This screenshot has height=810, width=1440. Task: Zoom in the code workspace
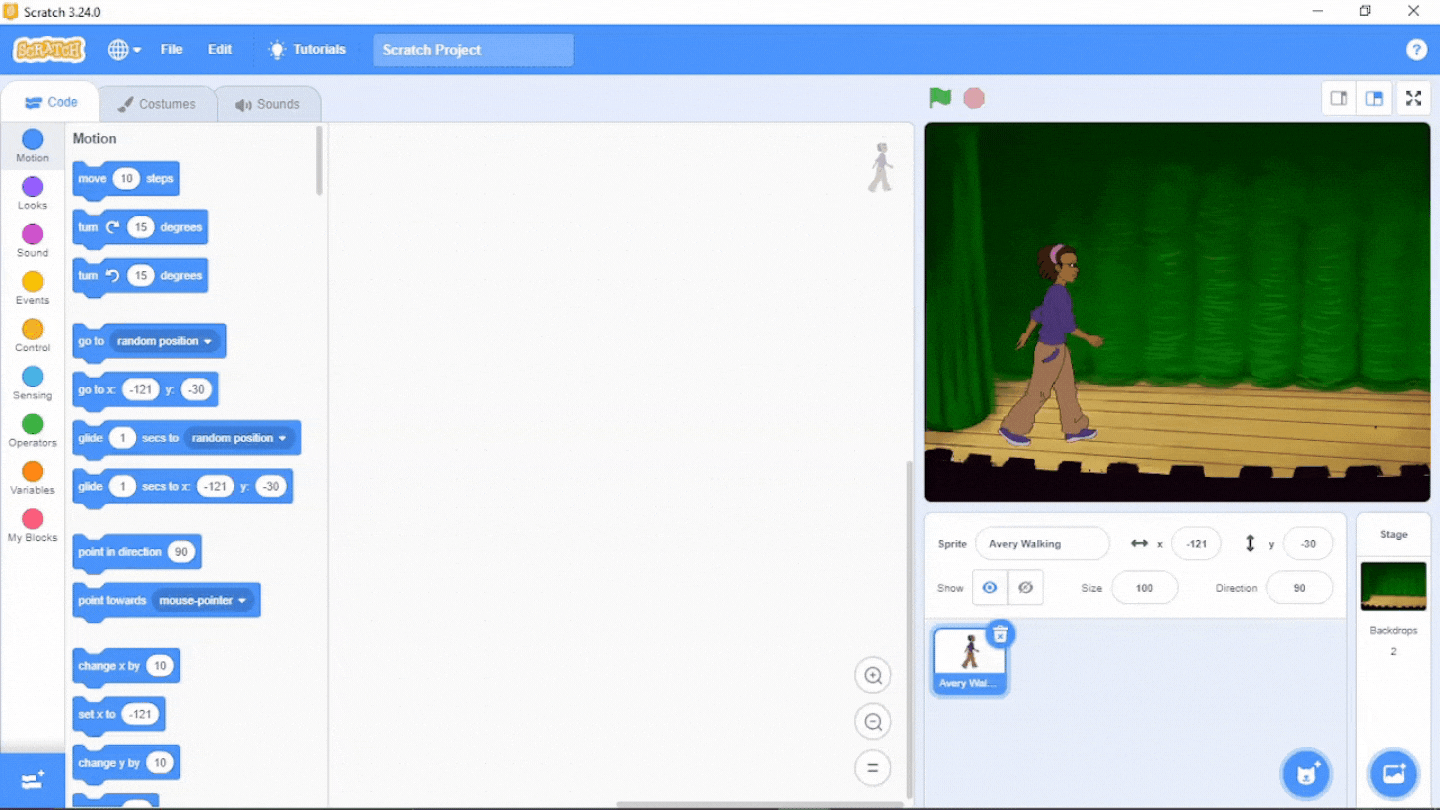873,676
